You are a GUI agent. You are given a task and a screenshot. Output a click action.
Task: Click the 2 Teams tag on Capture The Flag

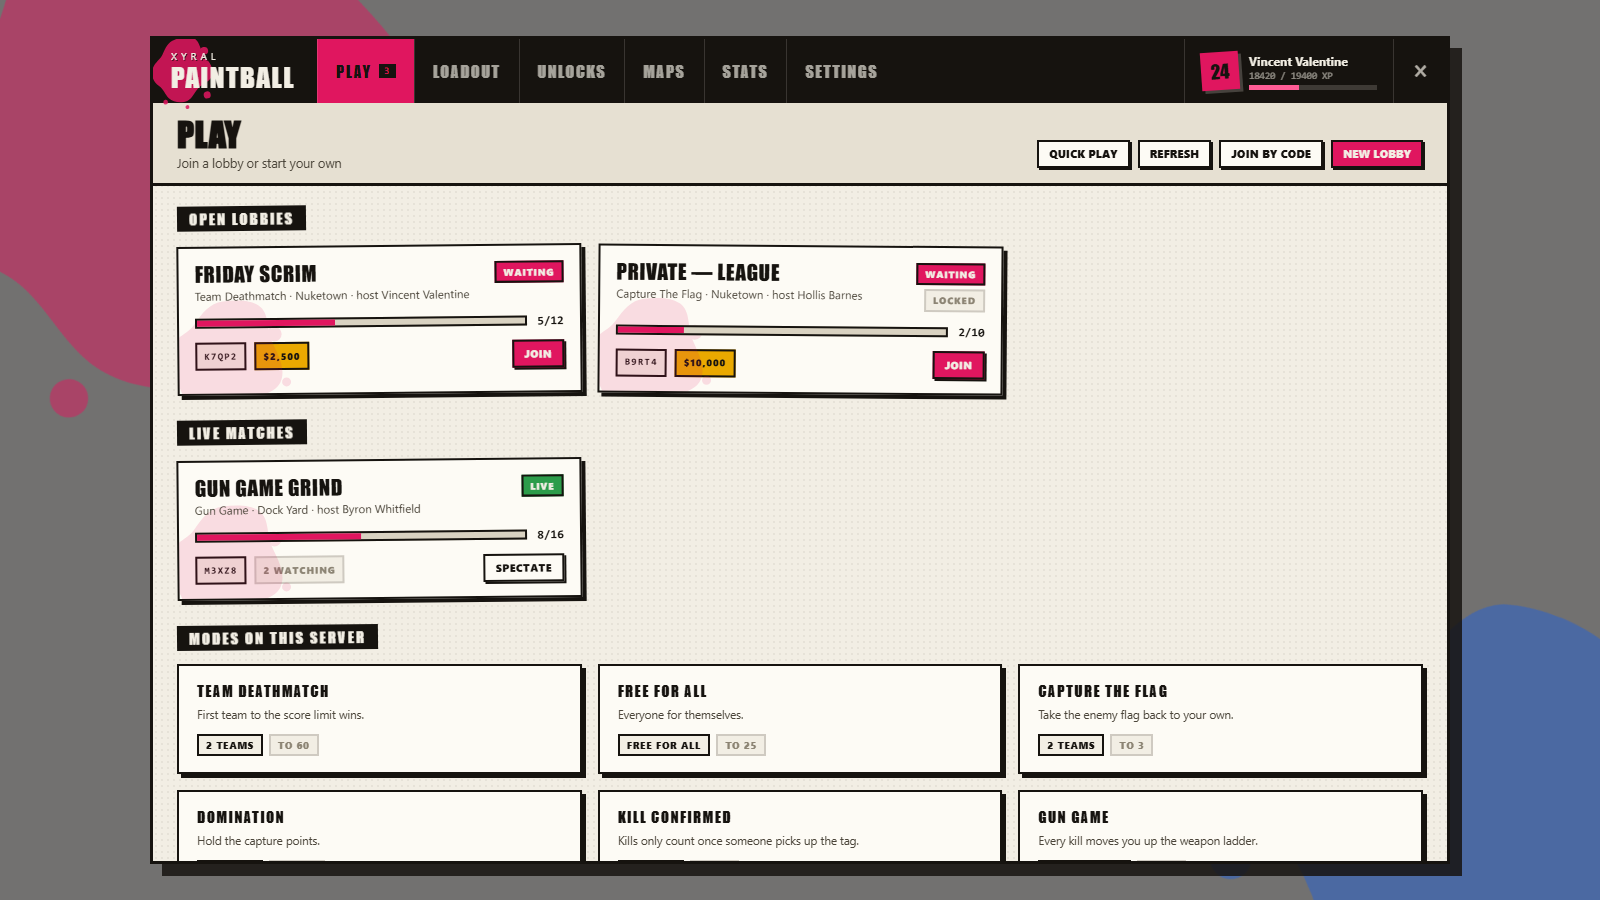pos(1071,745)
